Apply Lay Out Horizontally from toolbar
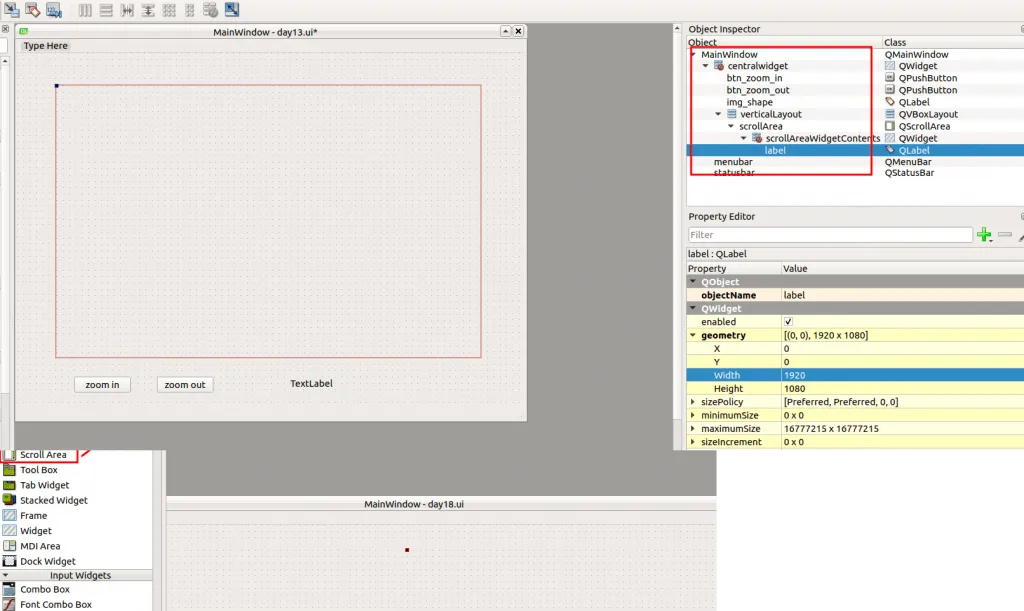 85,10
